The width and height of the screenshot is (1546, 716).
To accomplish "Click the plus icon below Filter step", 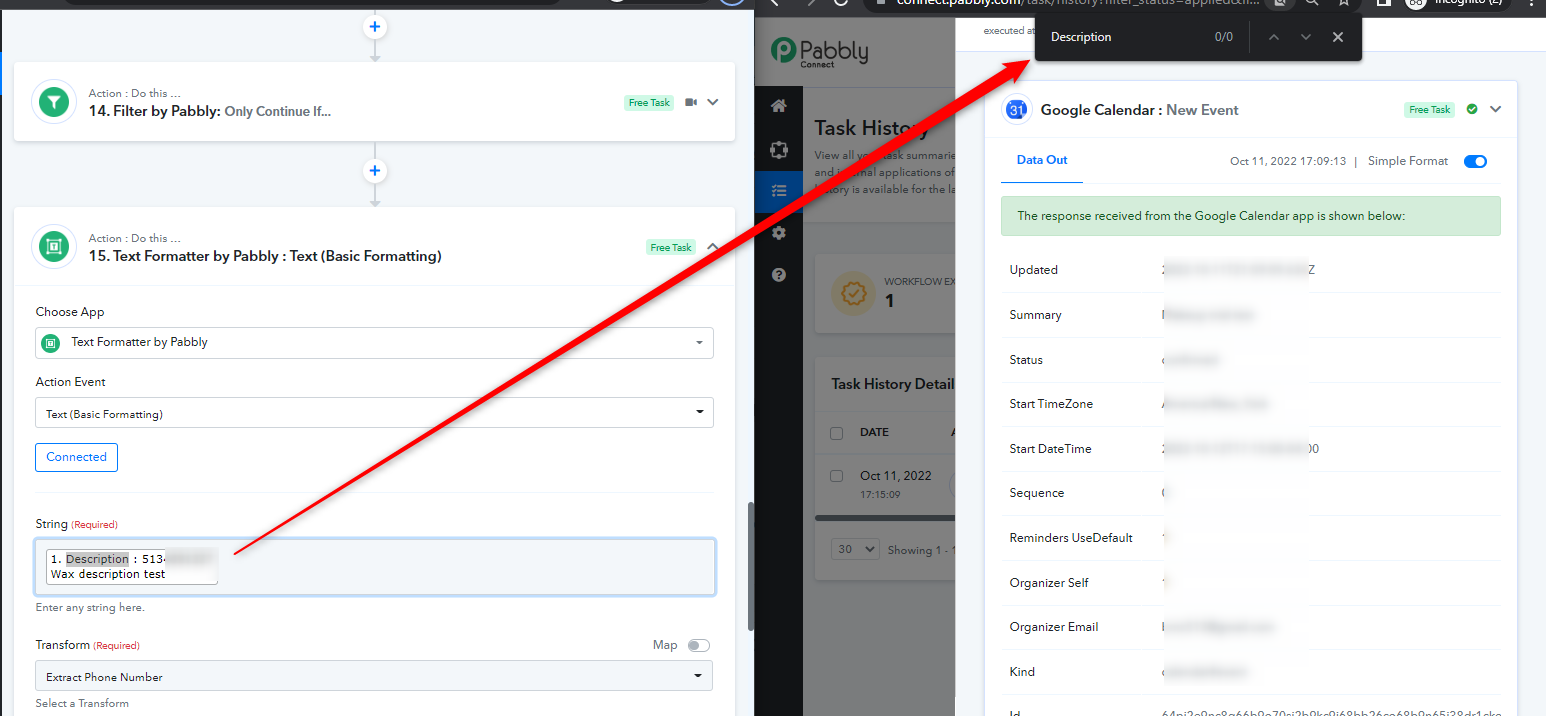I will pos(375,171).
